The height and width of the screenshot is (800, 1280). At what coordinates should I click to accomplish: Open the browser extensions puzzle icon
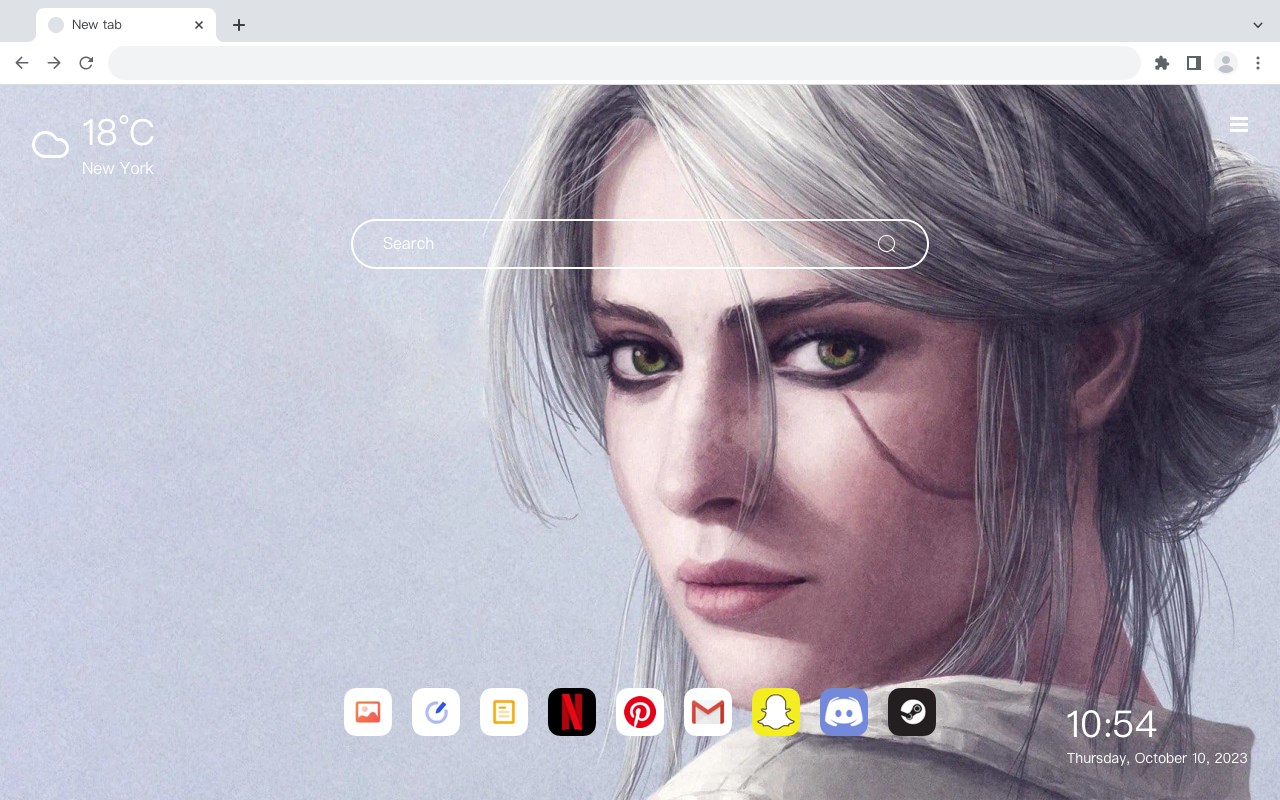click(1161, 63)
